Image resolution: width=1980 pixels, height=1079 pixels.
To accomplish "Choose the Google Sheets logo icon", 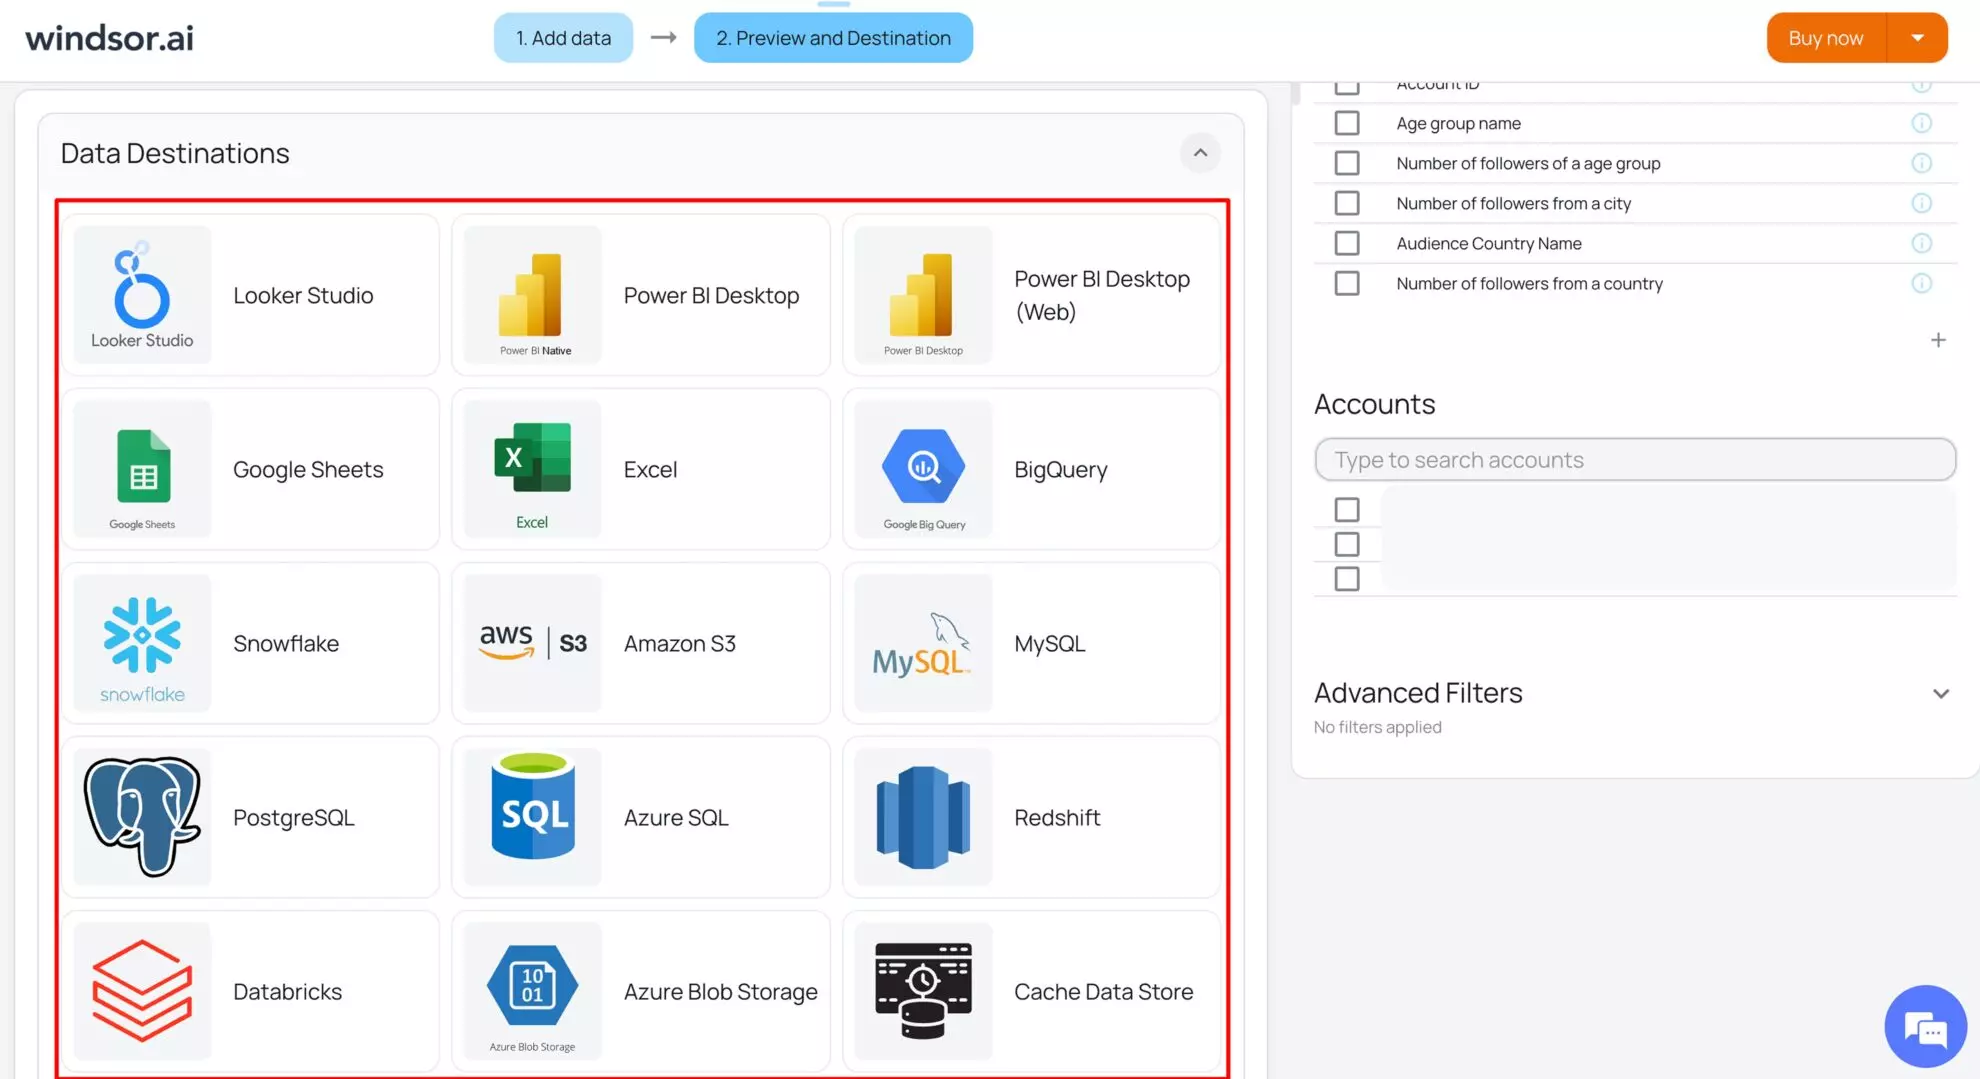I will pos(142,468).
